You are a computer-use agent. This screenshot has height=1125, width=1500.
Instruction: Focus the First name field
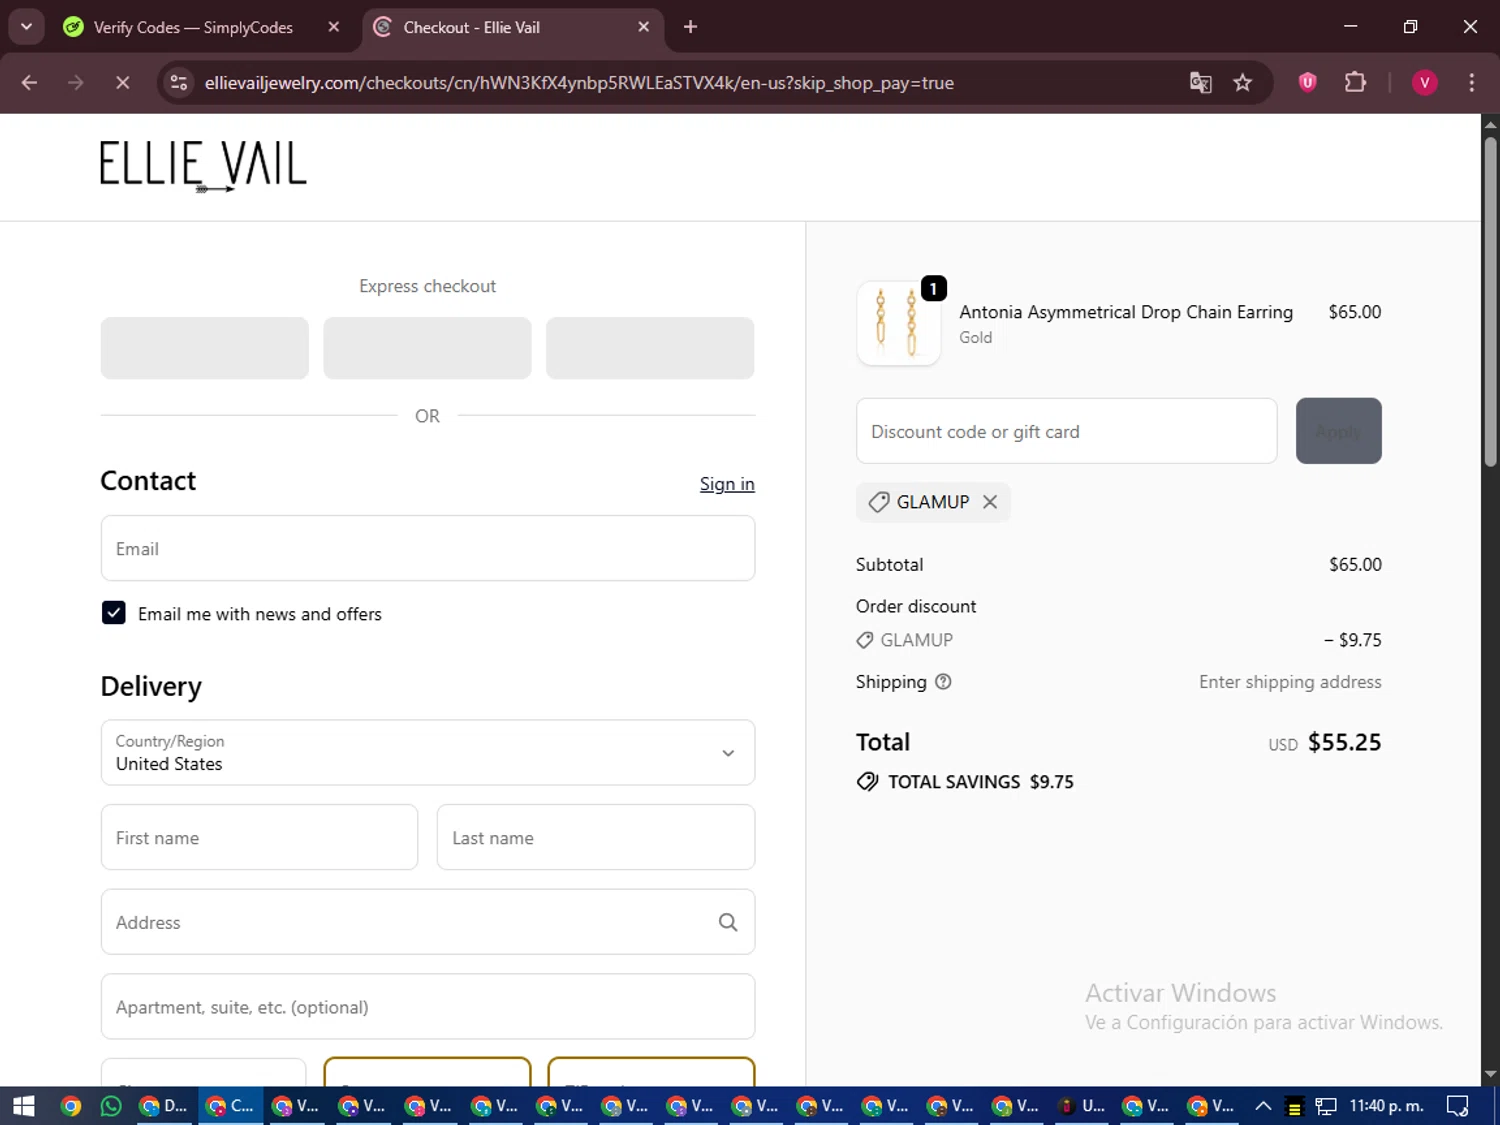point(259,837)
